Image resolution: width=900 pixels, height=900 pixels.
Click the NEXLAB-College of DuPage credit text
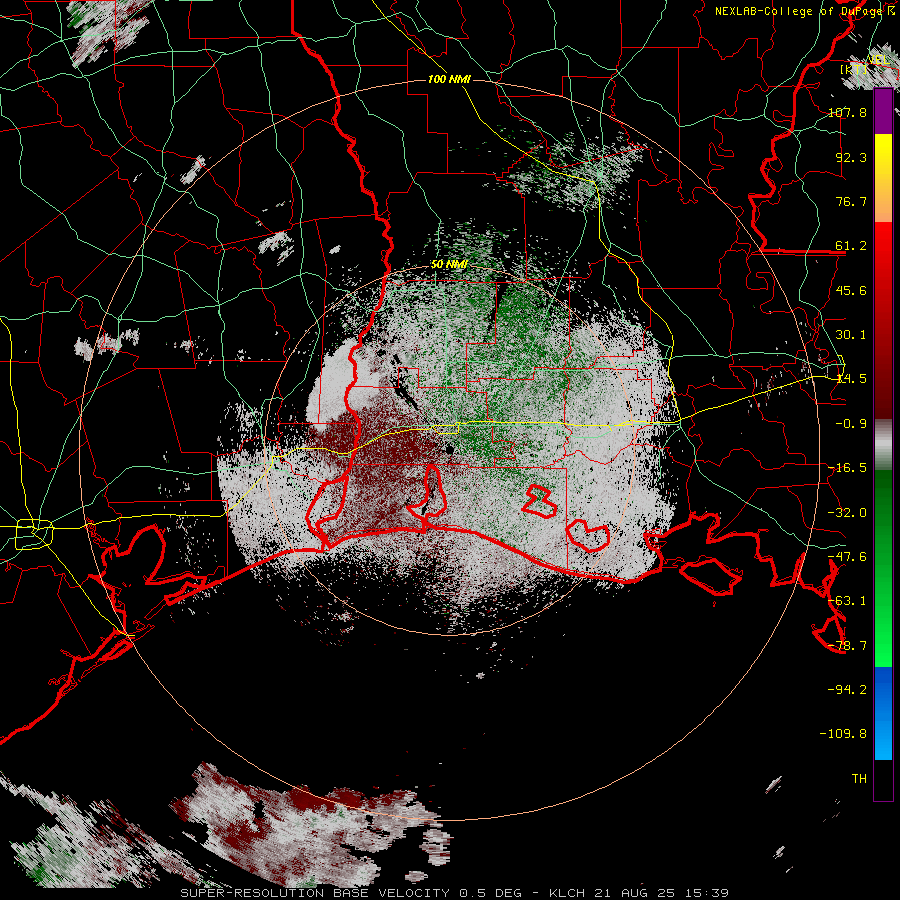(804, 11)
